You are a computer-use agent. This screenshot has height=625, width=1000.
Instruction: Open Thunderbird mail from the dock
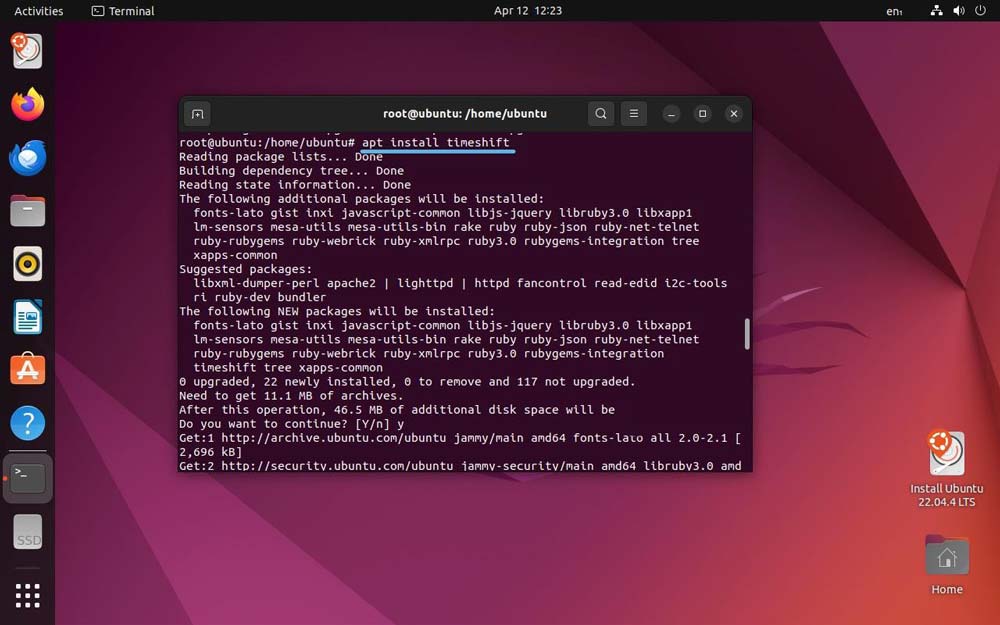pos(28,158)
